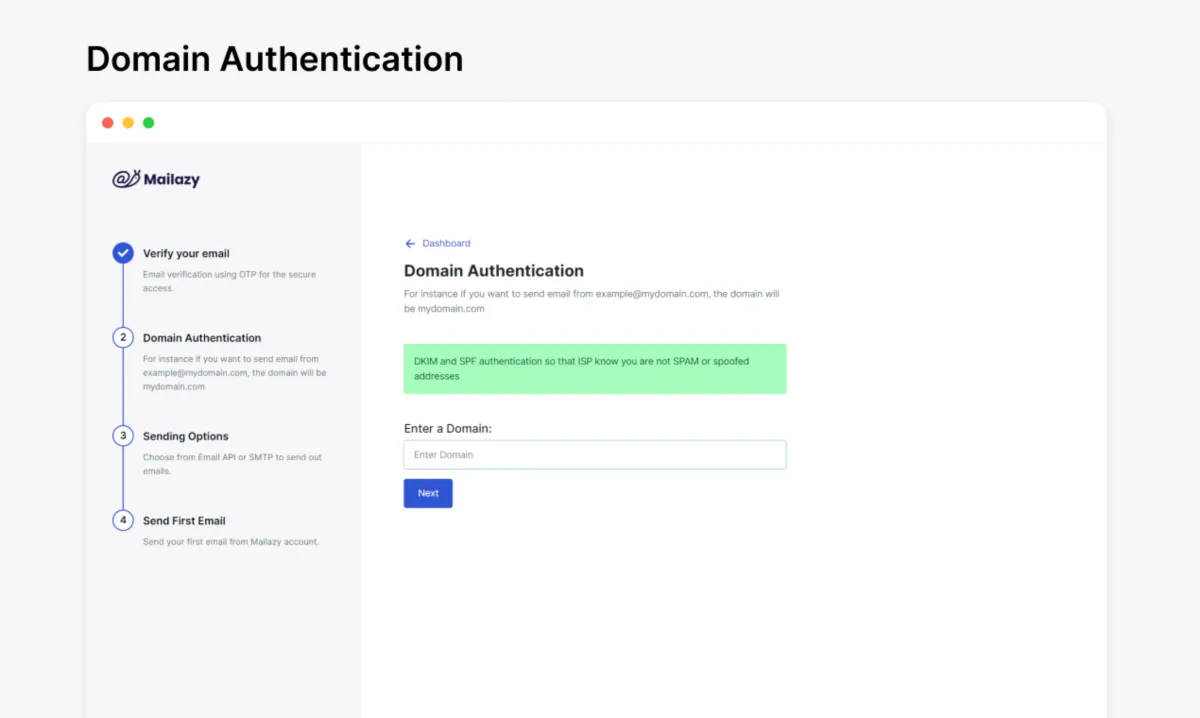Click the green maximize window dot
The image size is (1200, 718).
click(x=148, y=123)
